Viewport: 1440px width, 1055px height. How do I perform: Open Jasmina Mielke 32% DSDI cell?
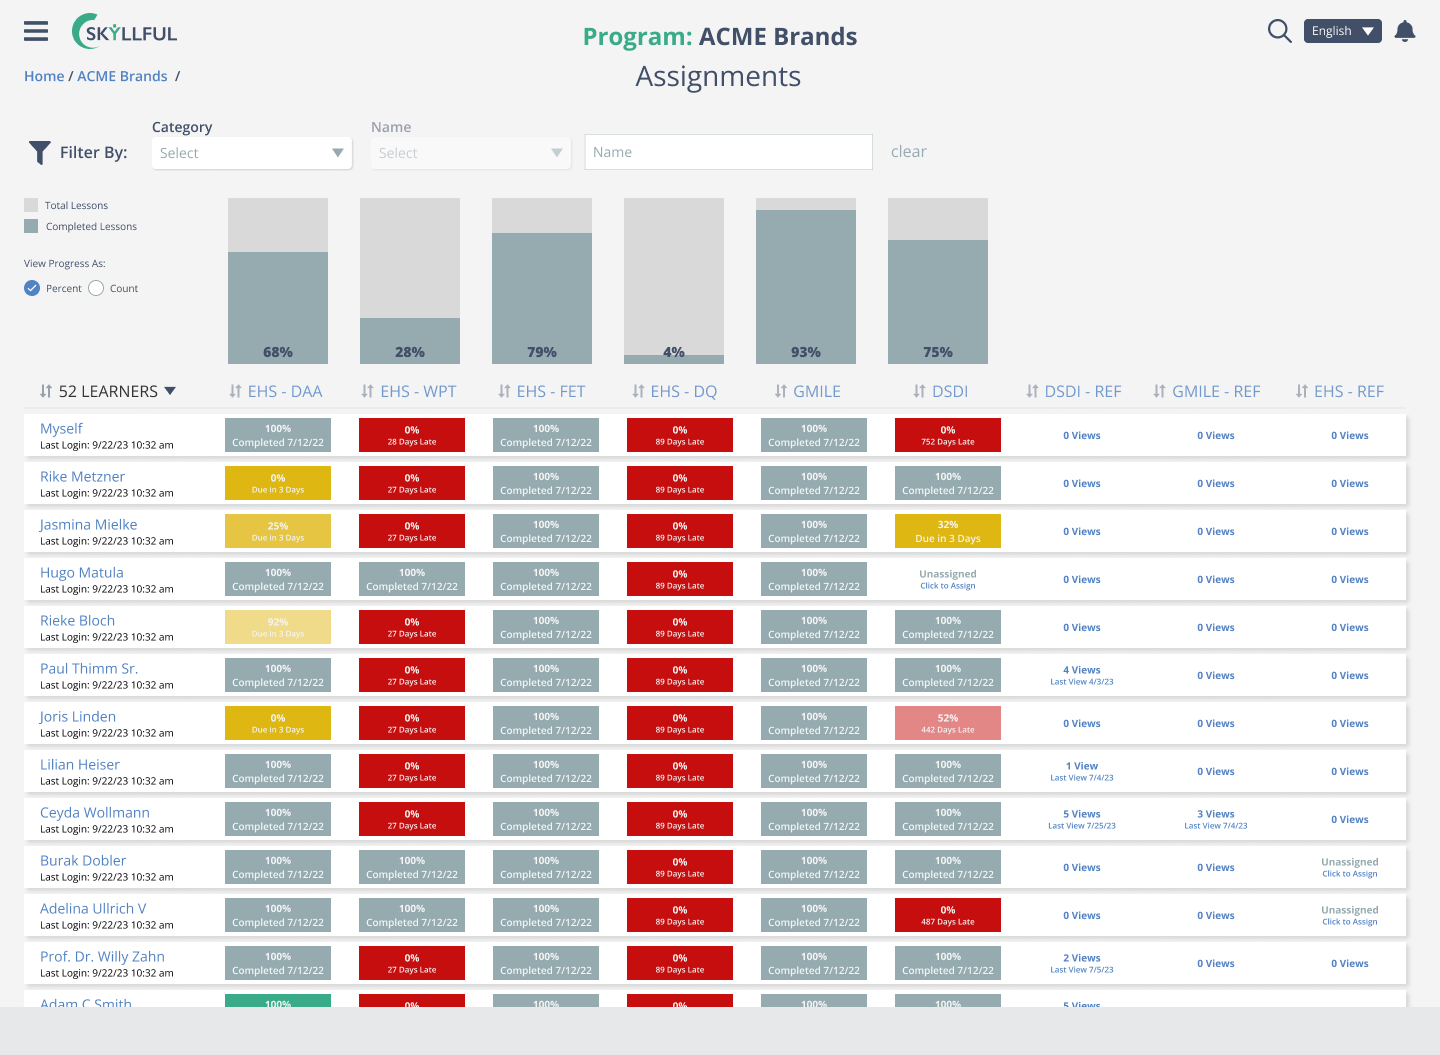[x=948, y=531]
